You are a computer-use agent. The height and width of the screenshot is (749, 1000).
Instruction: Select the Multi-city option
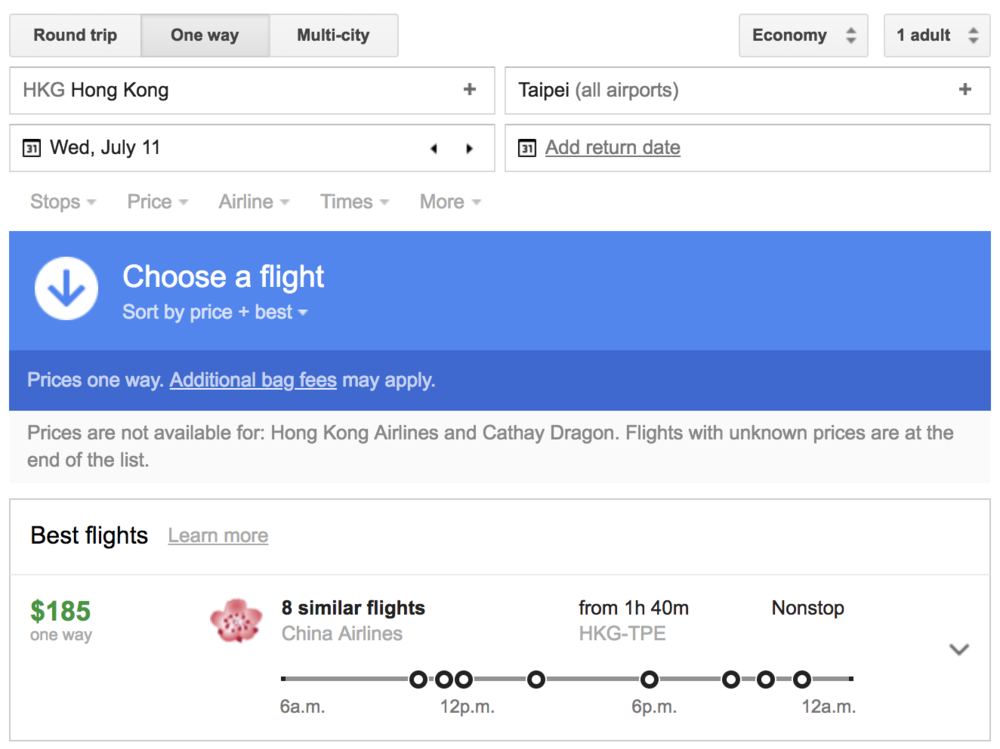(x=333, y=35)
